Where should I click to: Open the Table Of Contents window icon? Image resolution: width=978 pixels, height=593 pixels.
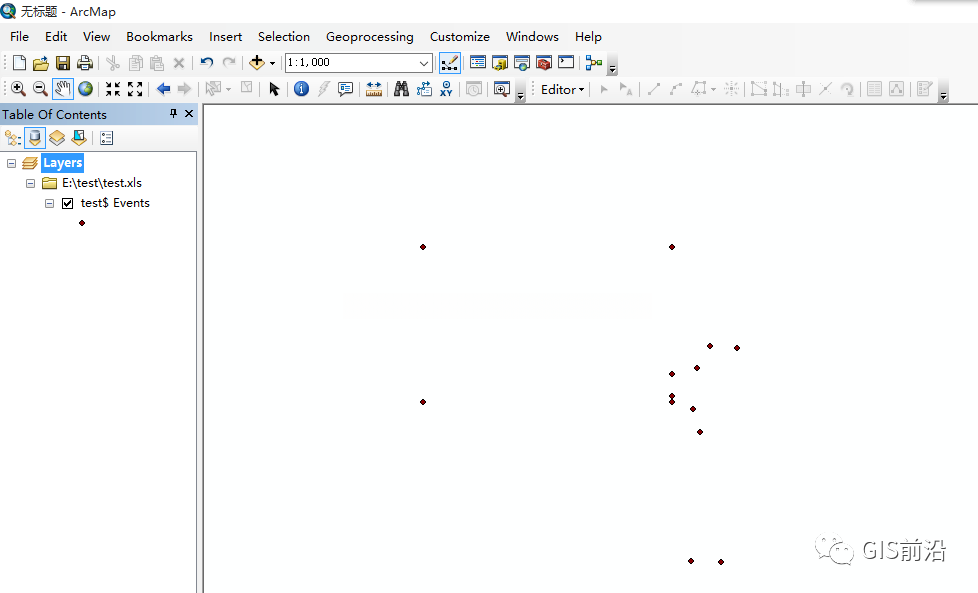tap(478, 62)
